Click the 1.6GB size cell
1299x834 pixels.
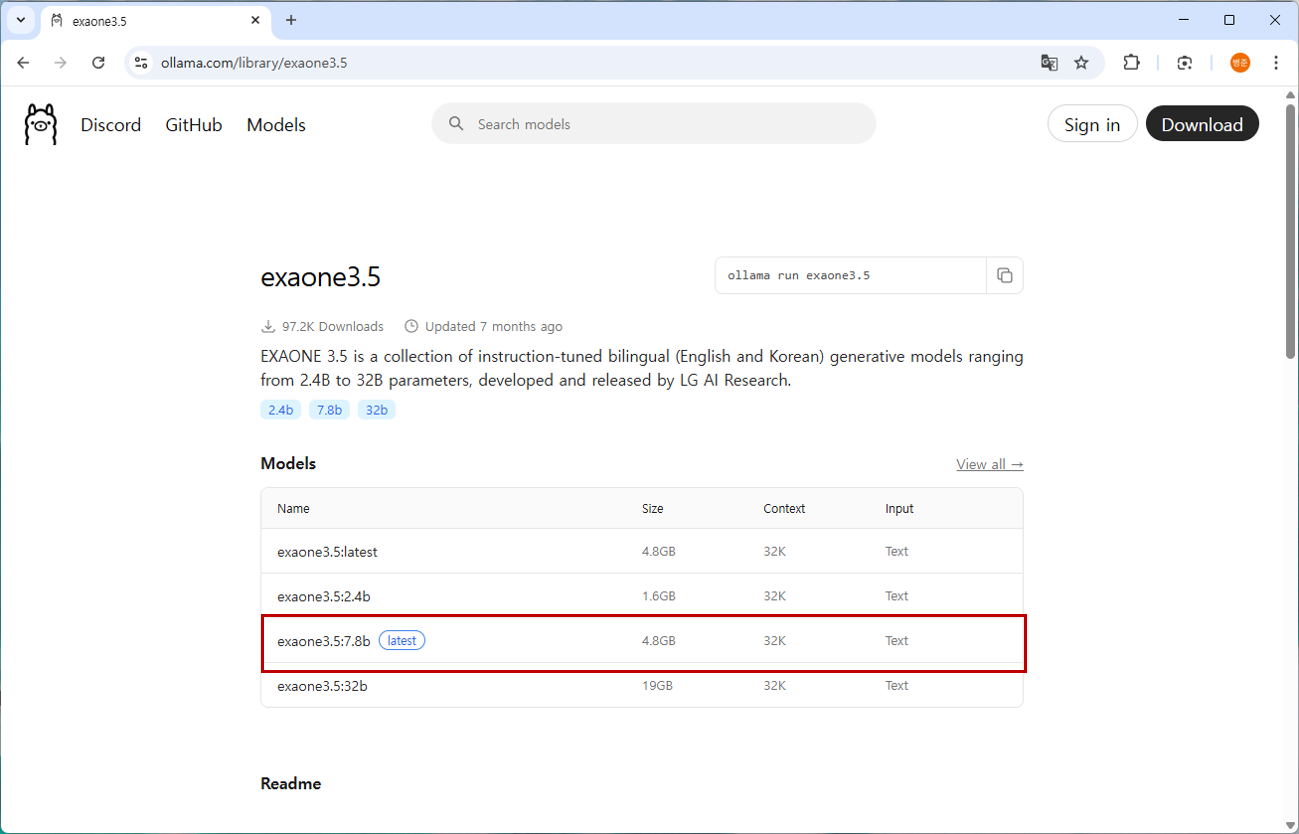(x=659, y=596)
